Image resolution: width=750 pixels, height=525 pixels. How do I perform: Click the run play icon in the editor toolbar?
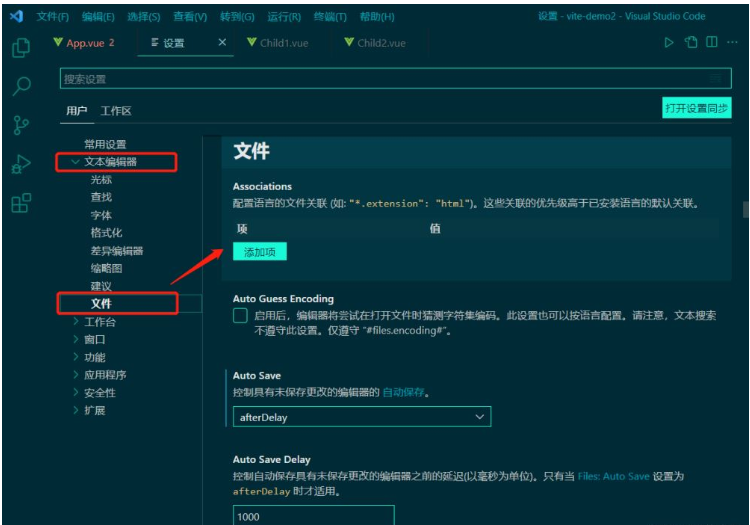tap(669, 43)
